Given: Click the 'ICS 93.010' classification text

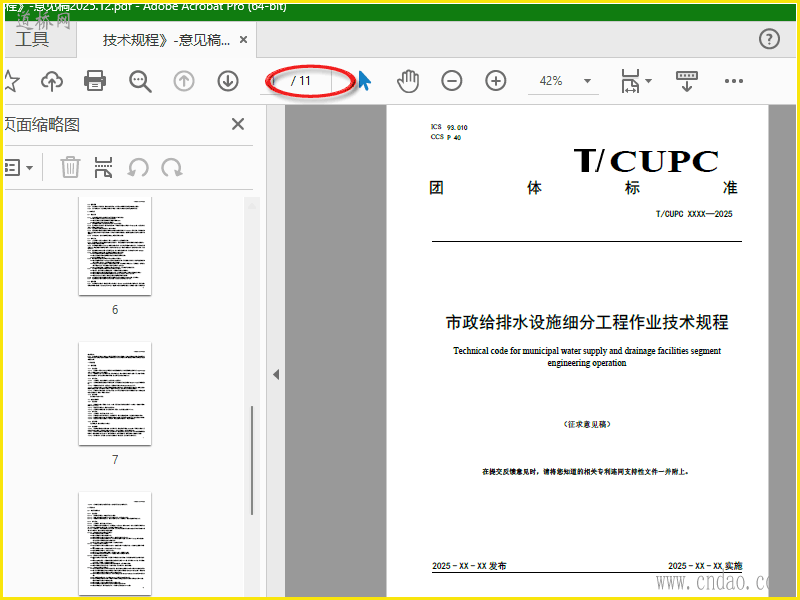Looking at the screenshot, I should tap(449, 127).
